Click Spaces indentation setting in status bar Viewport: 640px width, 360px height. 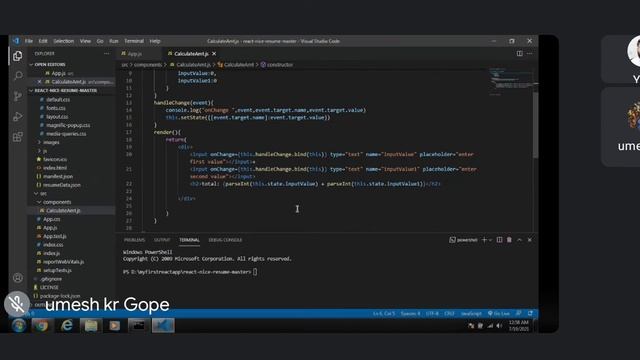pos(410,314)
